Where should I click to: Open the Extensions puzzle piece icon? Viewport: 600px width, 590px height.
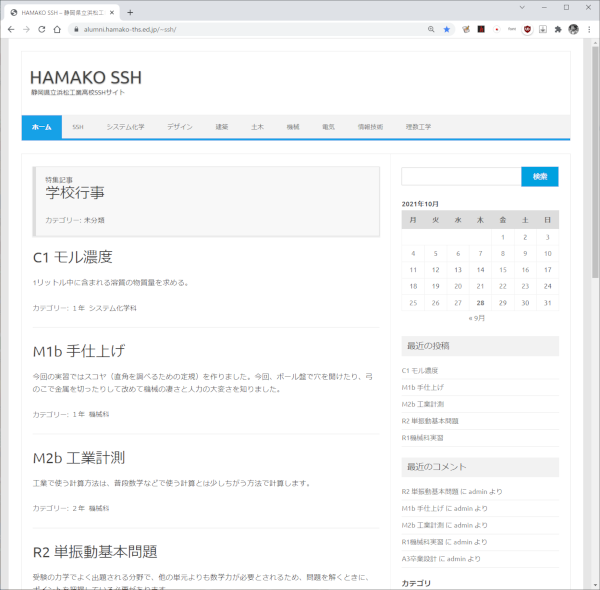tap(558, 29)
